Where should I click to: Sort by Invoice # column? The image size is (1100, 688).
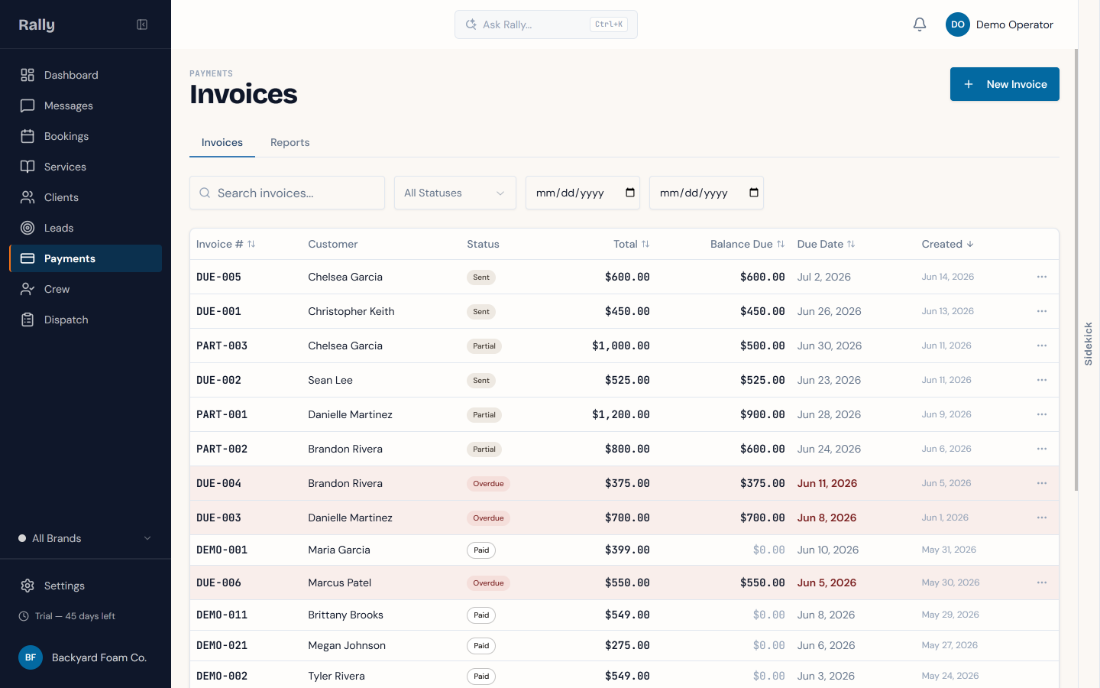pos(225,244)
